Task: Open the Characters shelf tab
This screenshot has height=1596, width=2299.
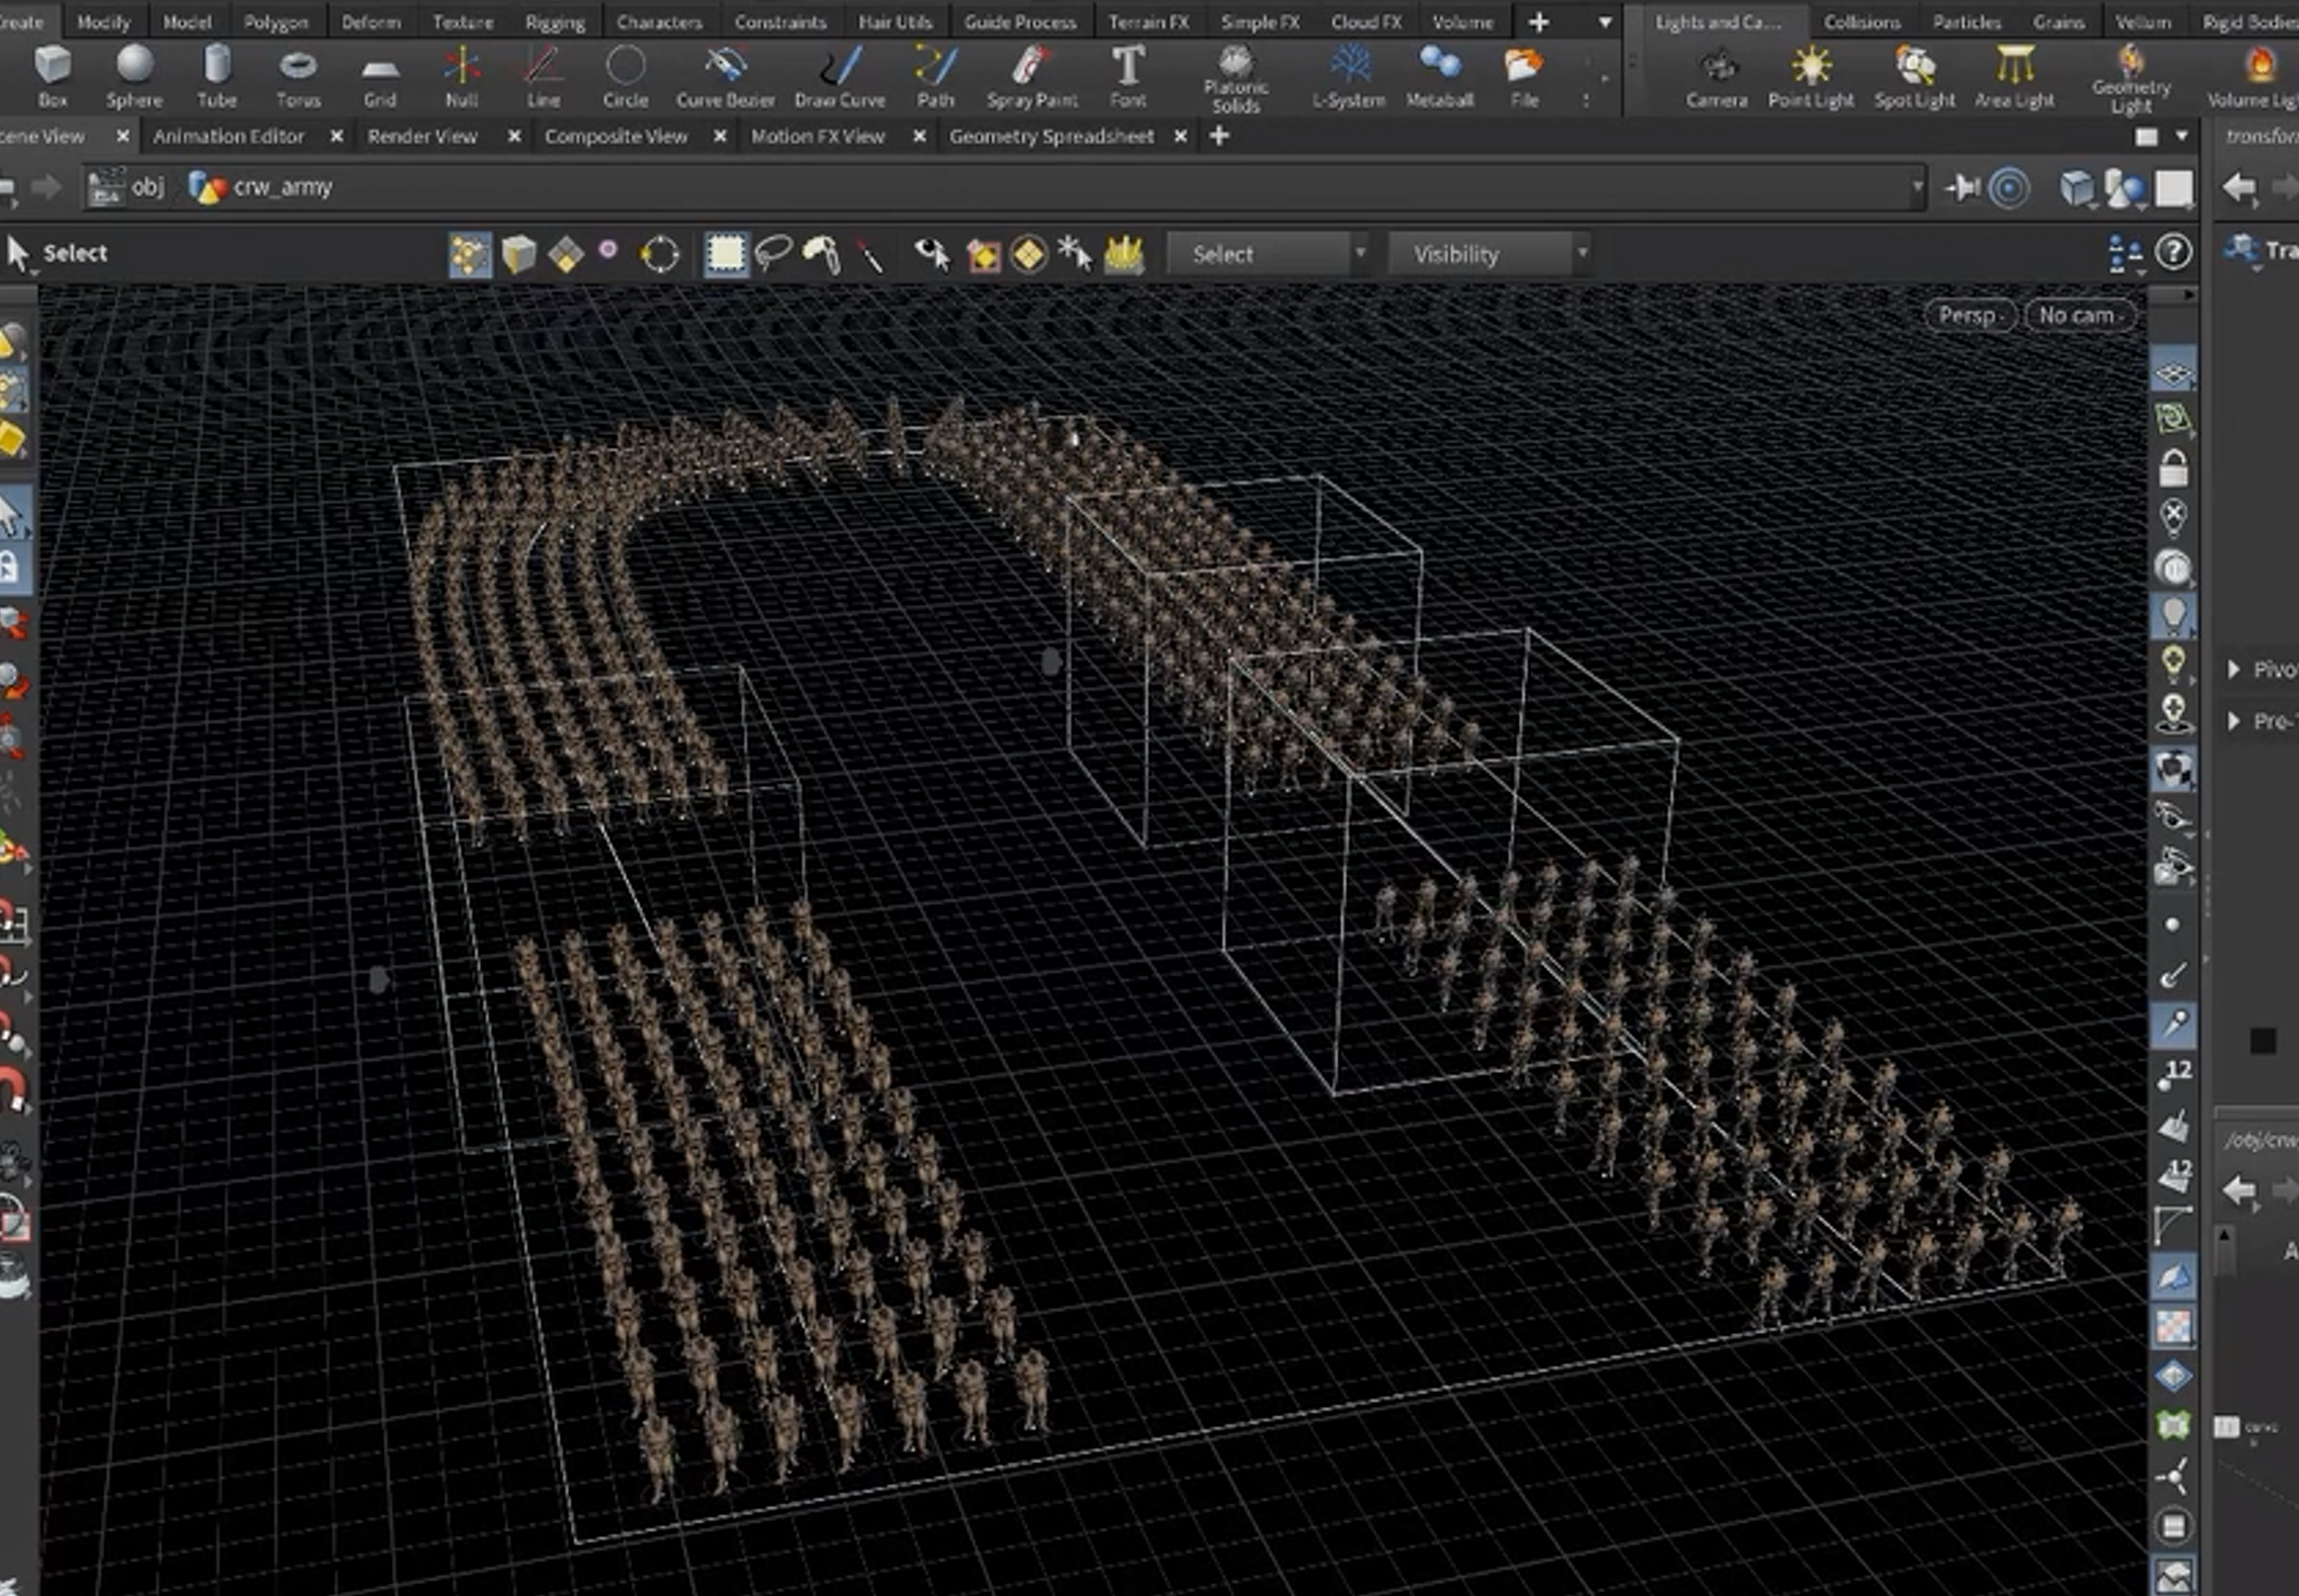Action: coord(659,22)
